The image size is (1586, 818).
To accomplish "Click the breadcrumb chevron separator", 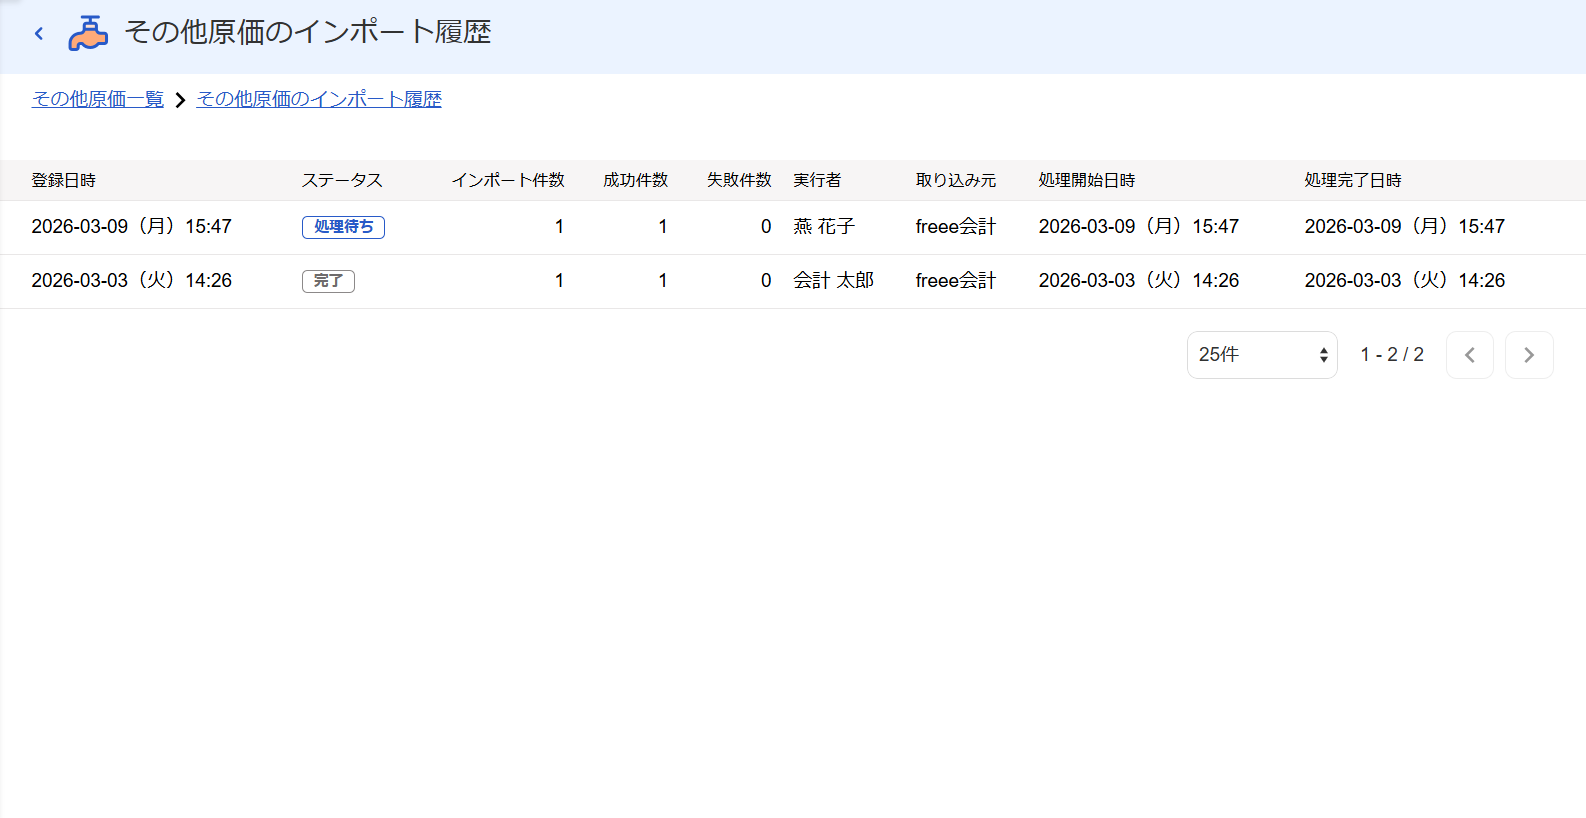I will pyautogui.click(x=180, y=100).
